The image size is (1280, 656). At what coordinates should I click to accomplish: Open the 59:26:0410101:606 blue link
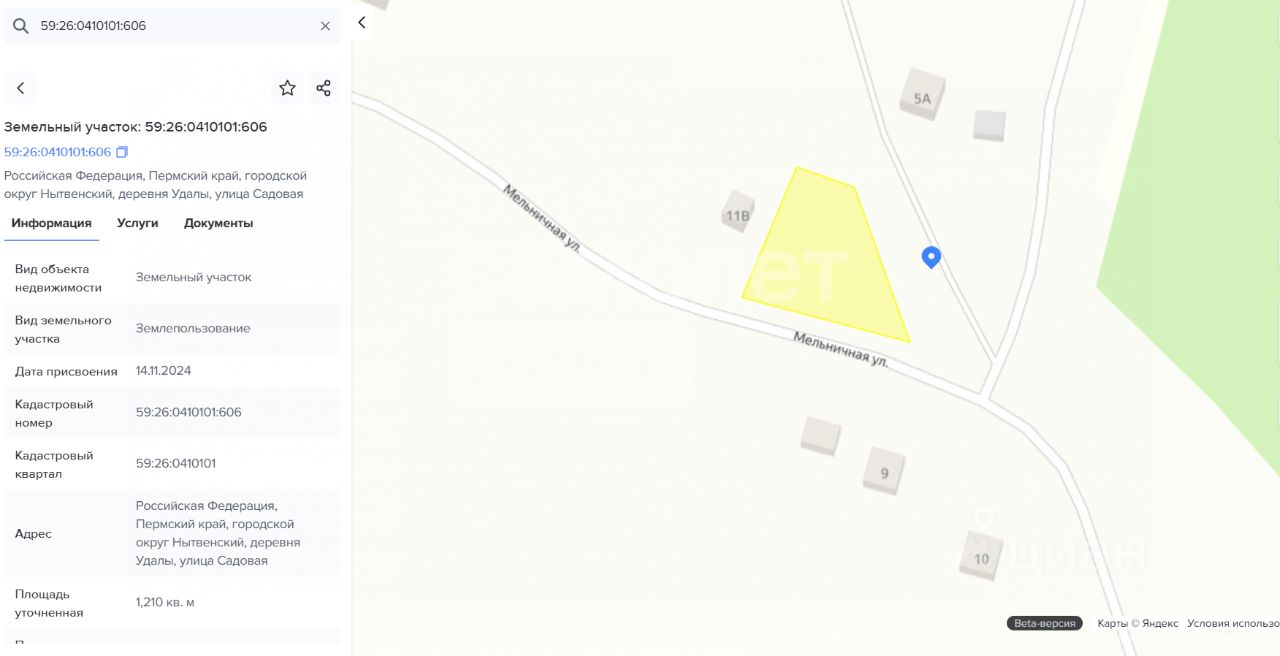[x=58, y=152]
